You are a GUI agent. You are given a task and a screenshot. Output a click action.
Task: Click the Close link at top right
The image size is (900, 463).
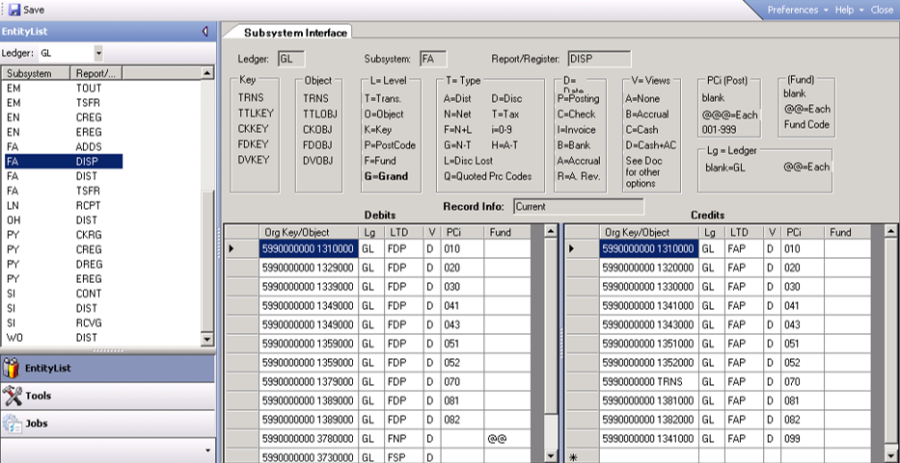click(882, 9)
